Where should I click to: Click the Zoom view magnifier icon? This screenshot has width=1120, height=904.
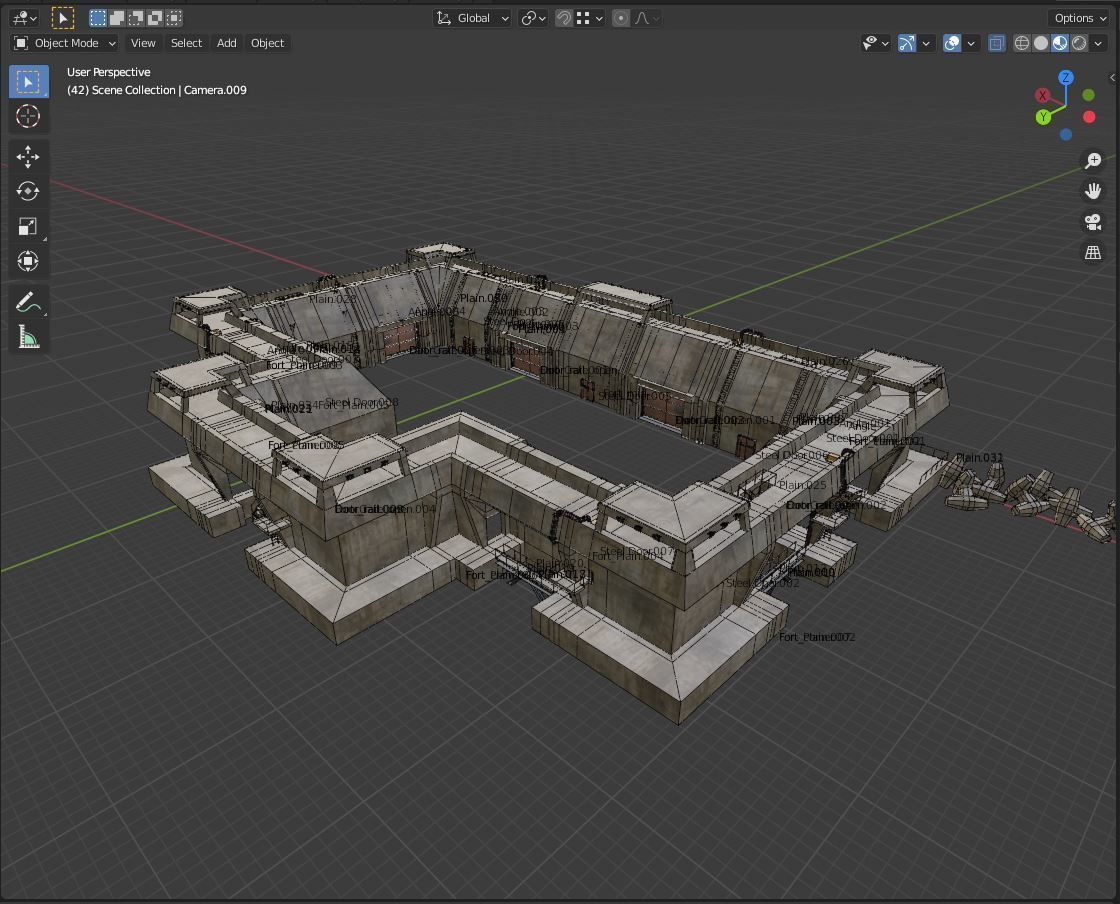pyautogui.click(x=1093, y=161)
